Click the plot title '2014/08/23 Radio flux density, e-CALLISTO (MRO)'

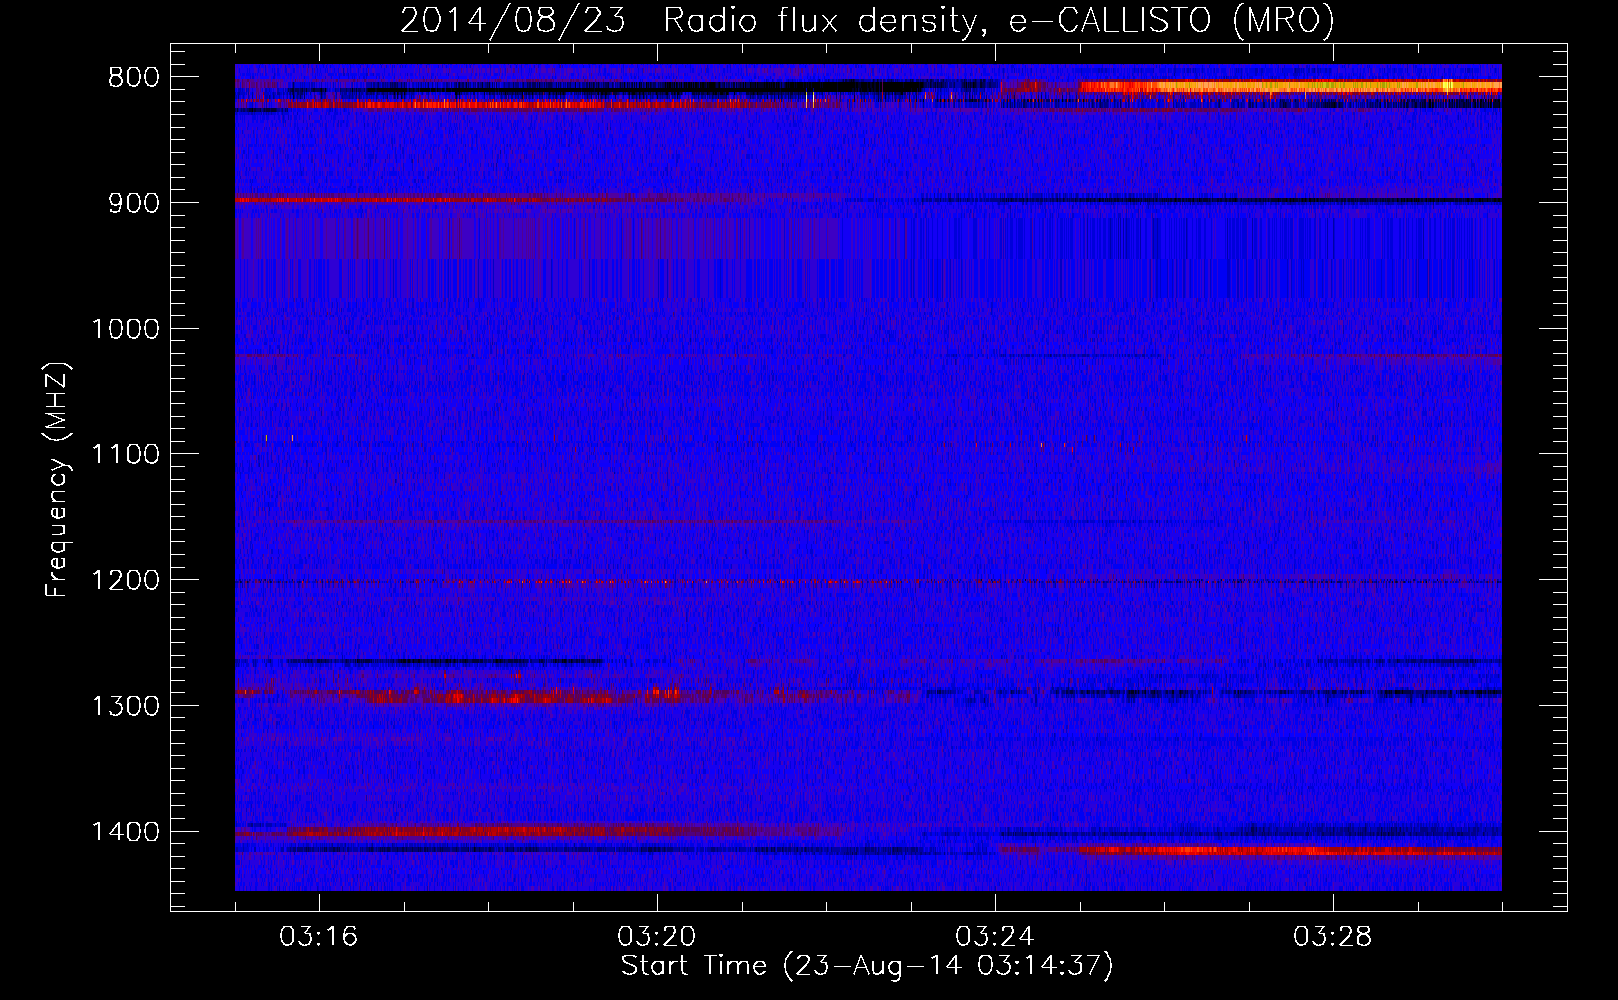[867, 20]
